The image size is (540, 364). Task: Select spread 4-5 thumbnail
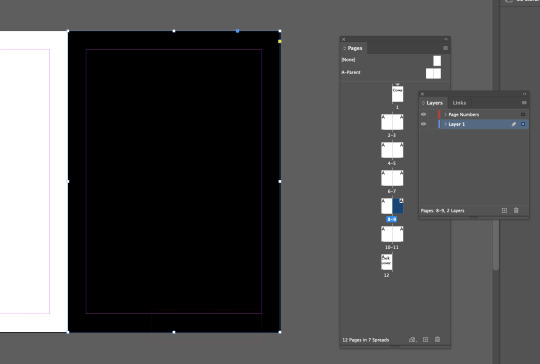[392, 150]
